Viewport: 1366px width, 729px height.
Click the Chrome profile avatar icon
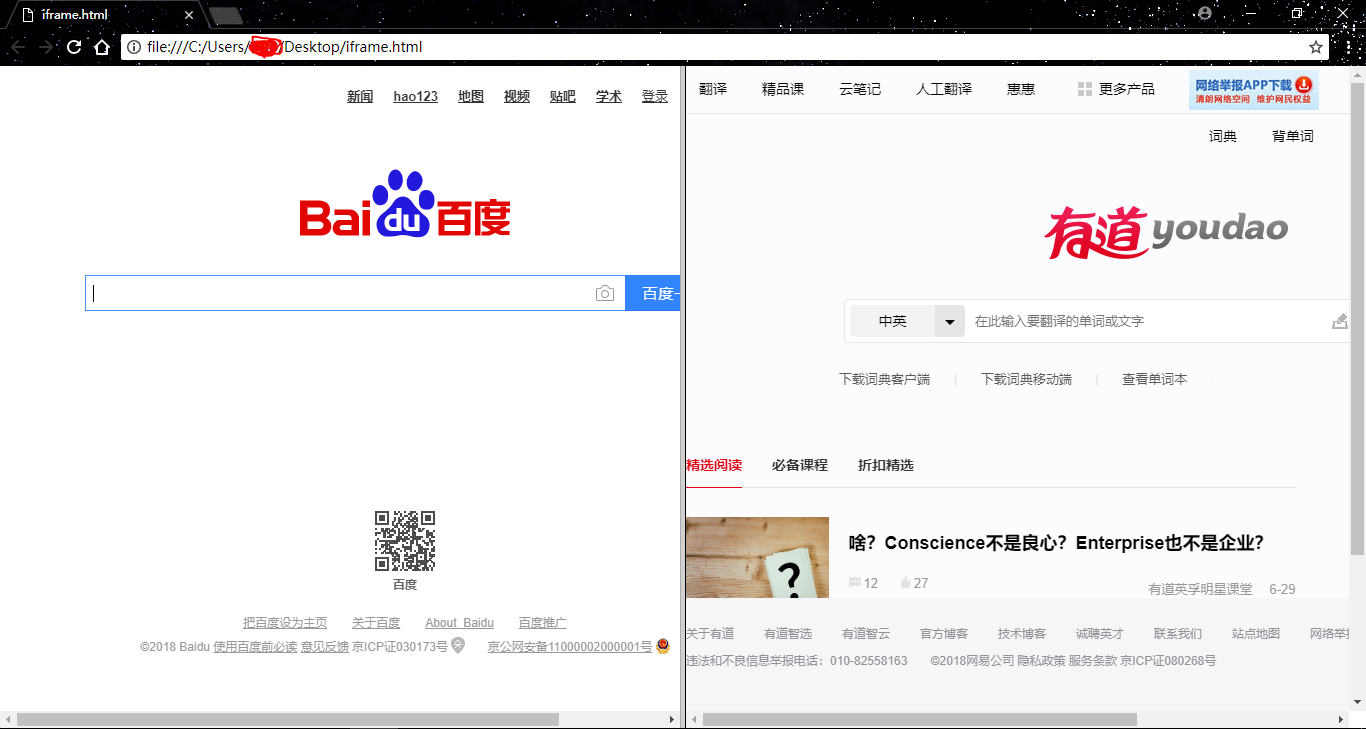coord(1205,13)
